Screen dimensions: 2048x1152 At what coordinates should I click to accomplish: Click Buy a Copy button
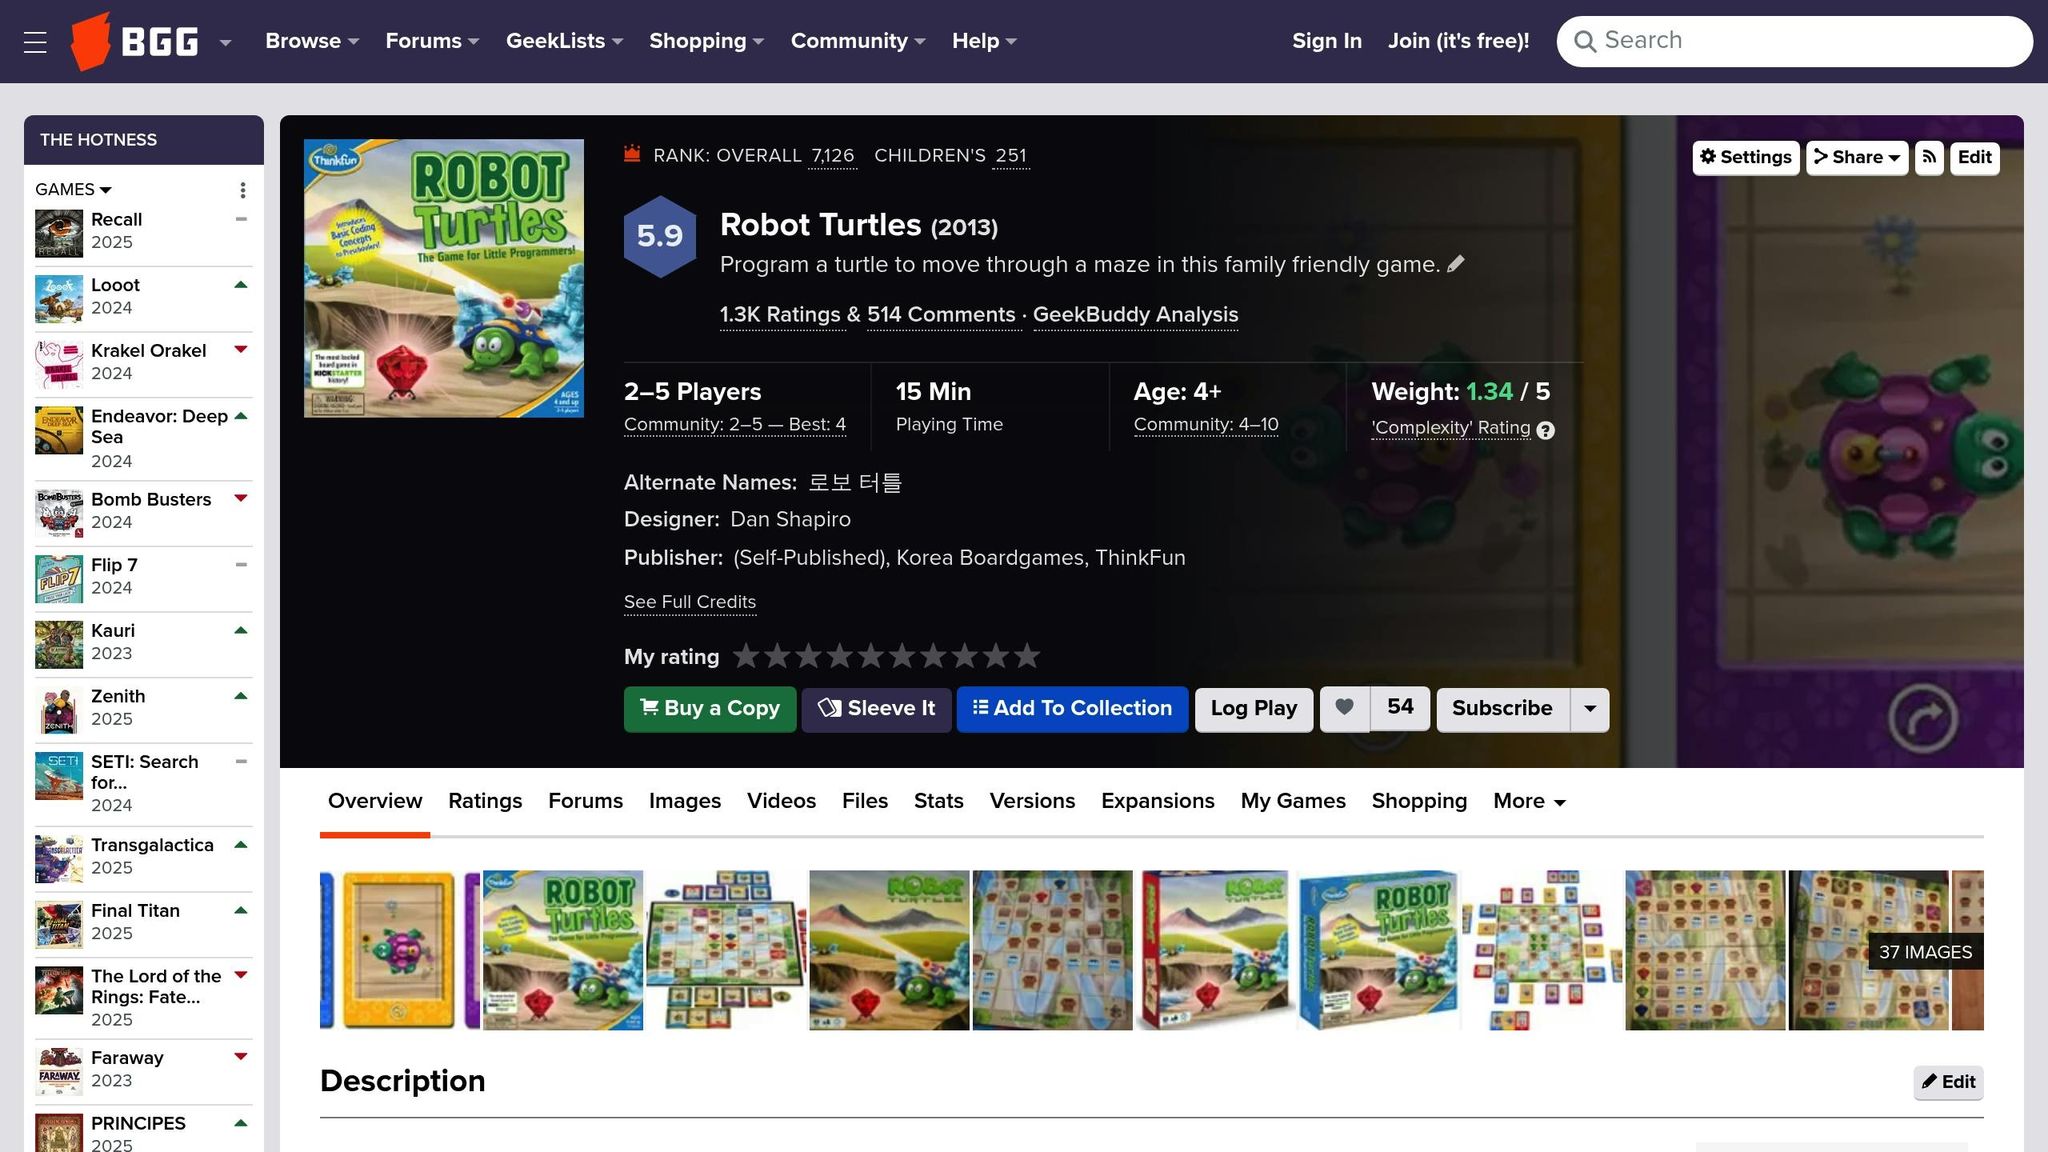click(x=710, y=709)
